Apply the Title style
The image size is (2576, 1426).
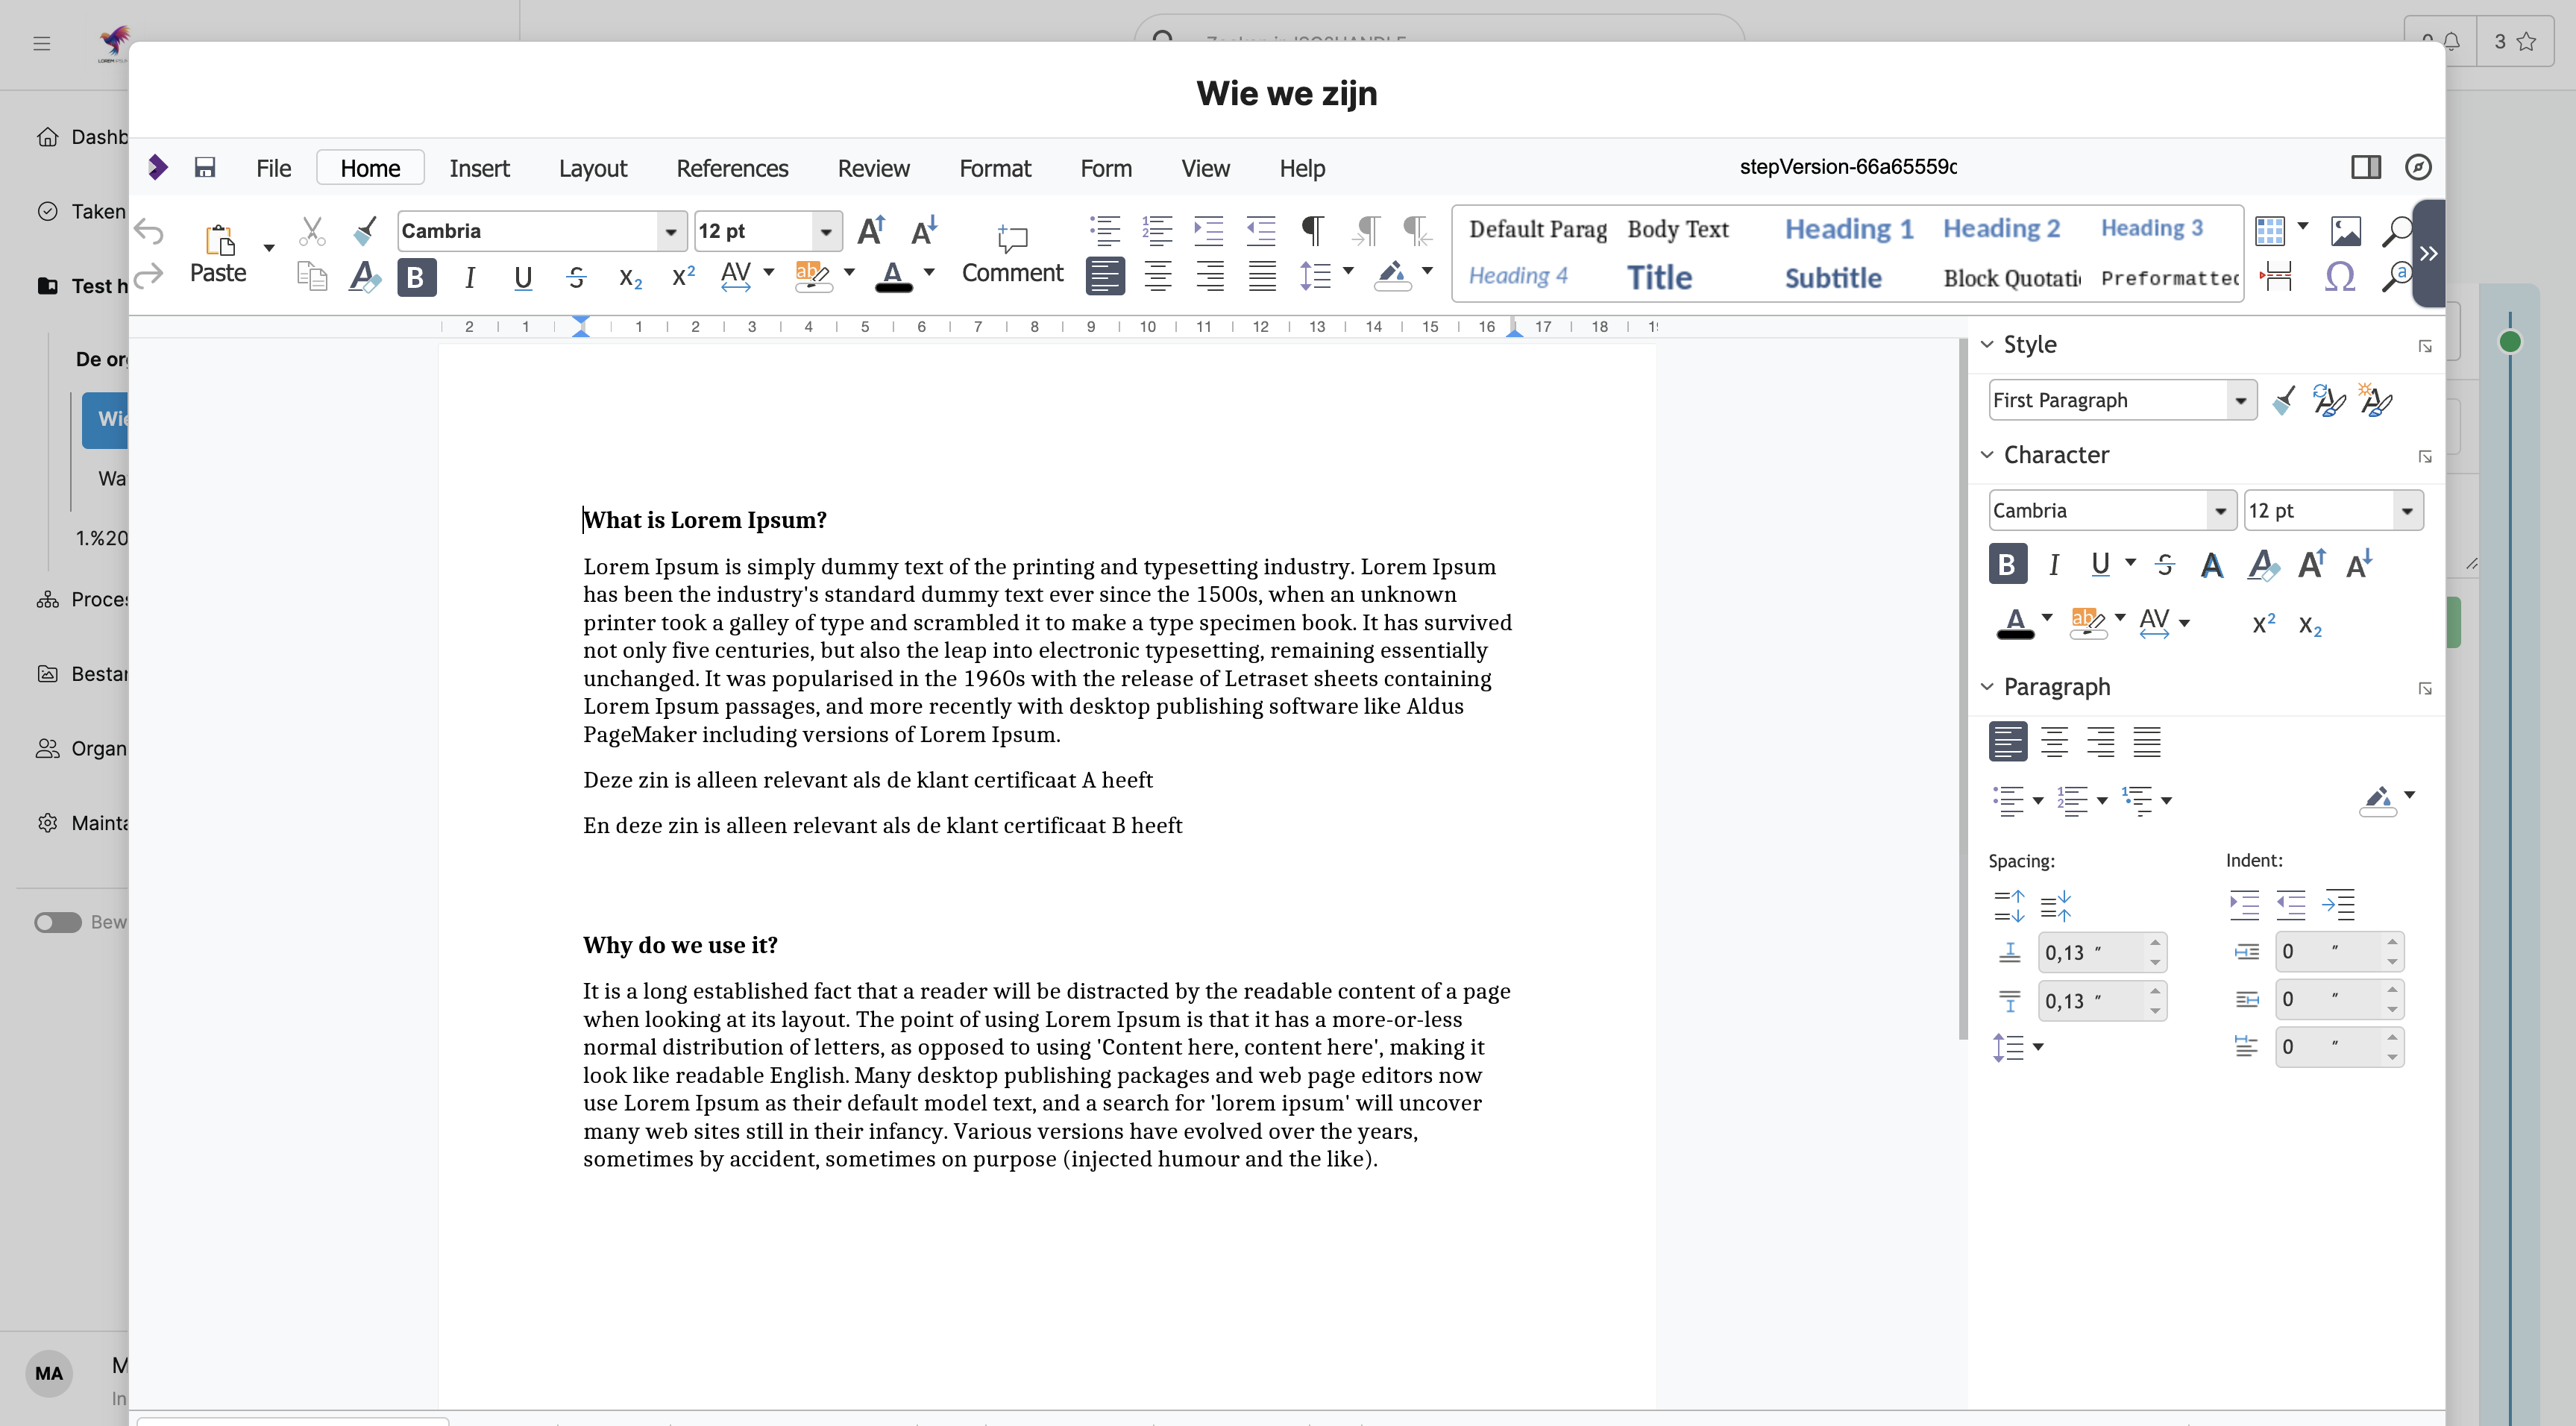1659,277
